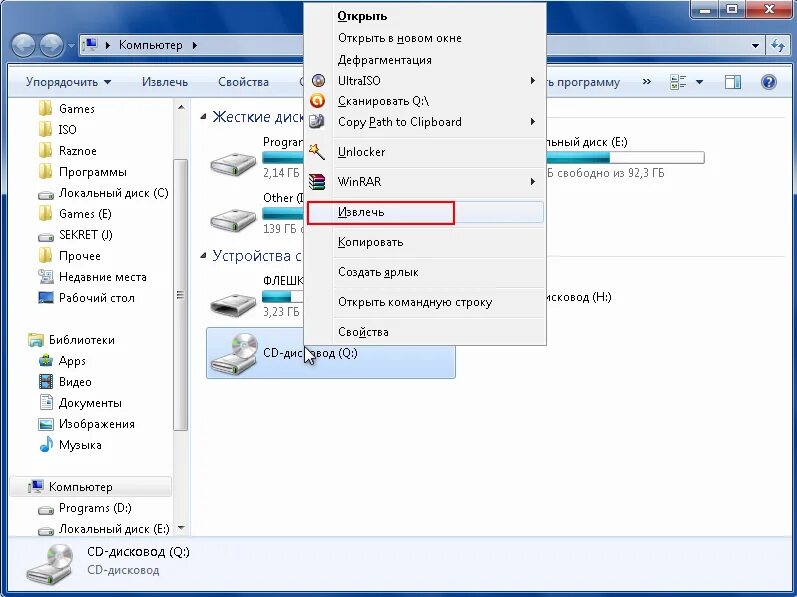This screenshot has height=597, width=797.
Task: Click navigation pane scroll down arrow
Action: click(x=181, y=528)
